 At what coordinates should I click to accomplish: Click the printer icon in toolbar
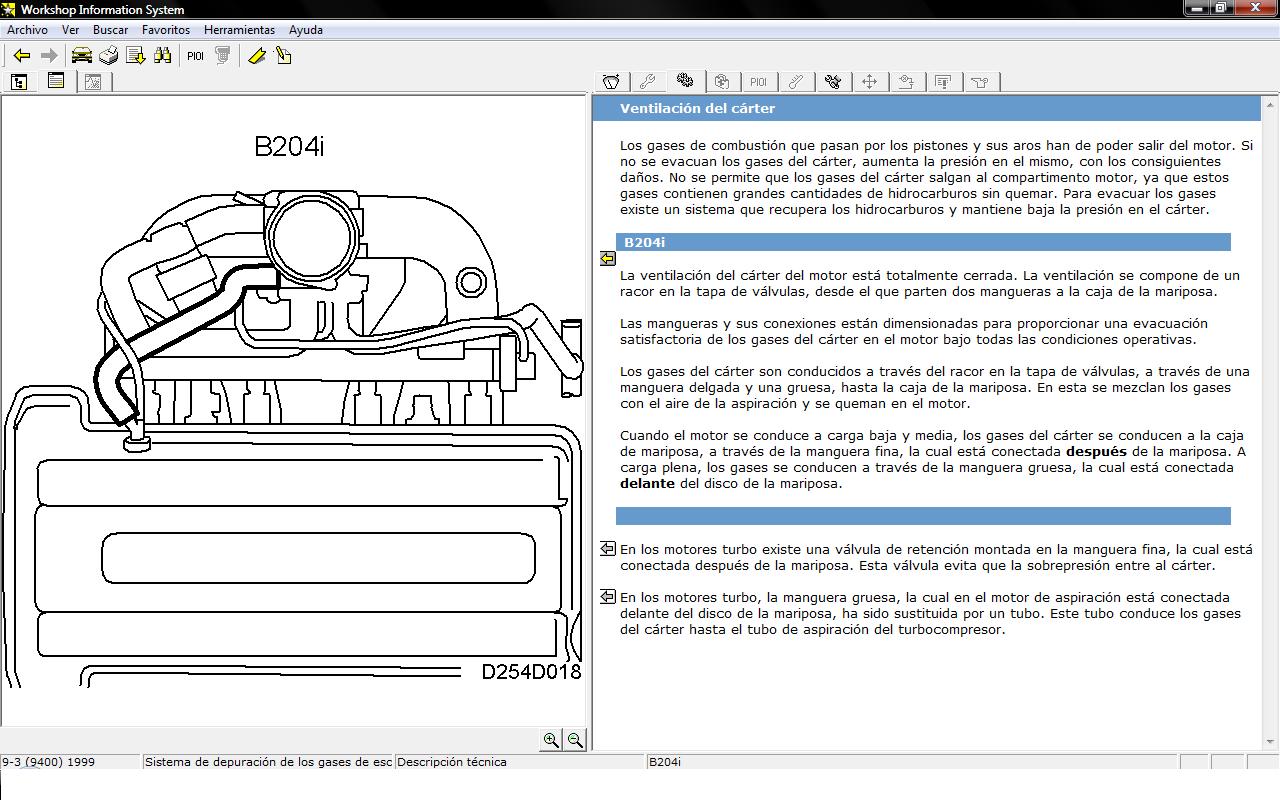coord(109,56)
